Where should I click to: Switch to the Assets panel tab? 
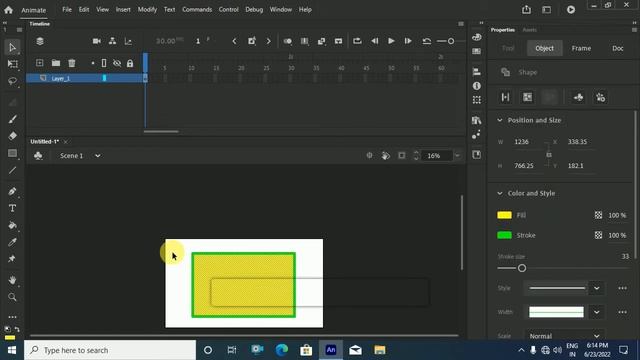[x=529, y=30]
